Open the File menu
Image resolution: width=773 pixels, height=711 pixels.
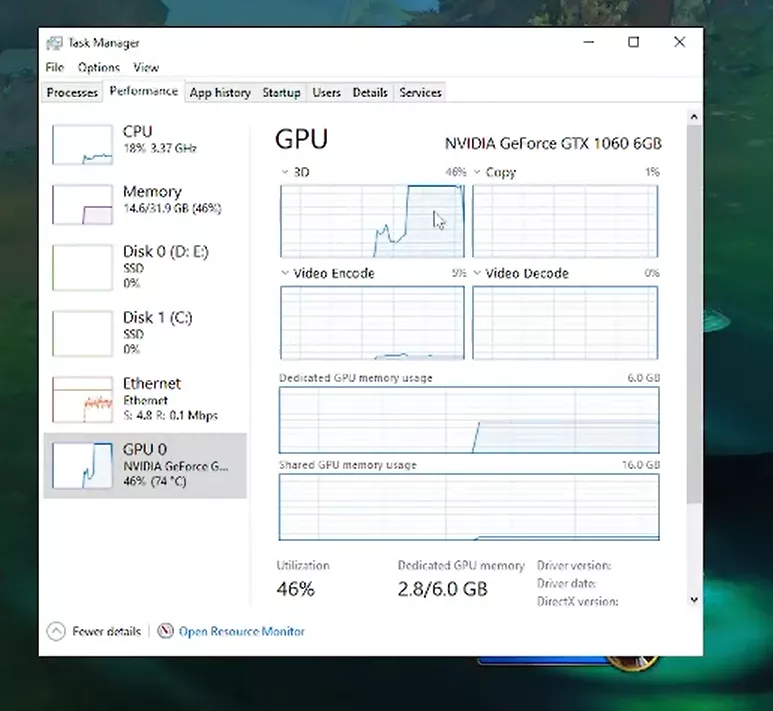pos(55,67)
